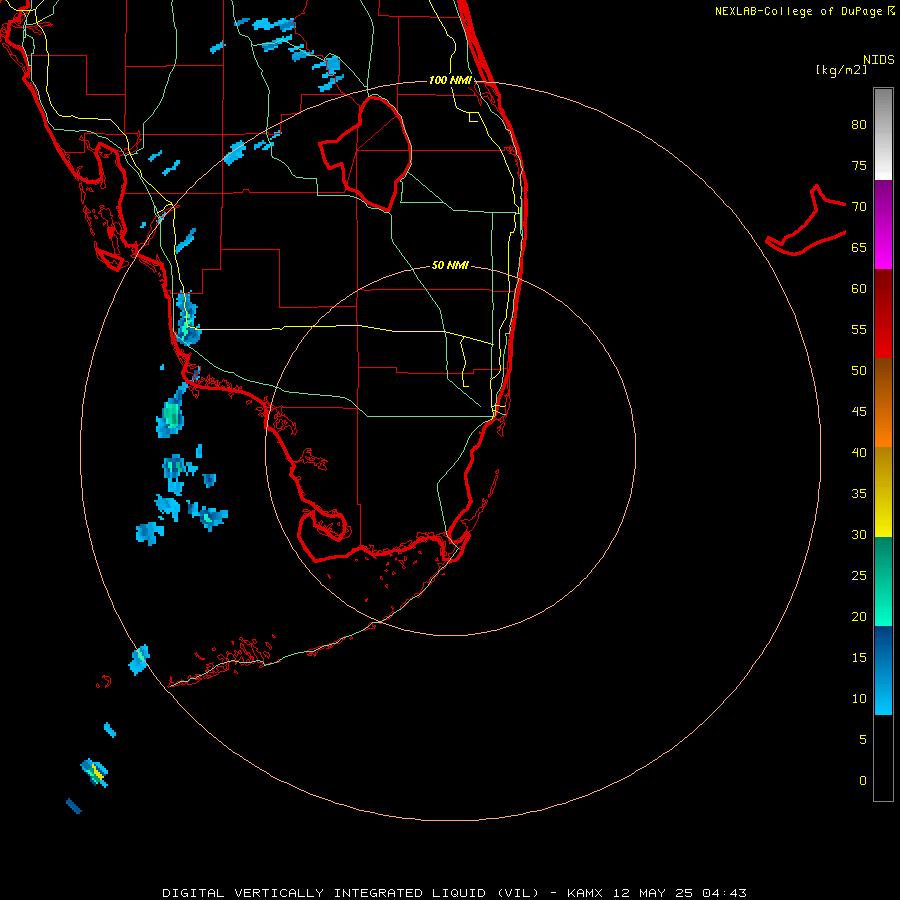Click the 50 NMI range ring label
Image resolution: width=900 pixels, height=900 pixels.
pos(450,265)
